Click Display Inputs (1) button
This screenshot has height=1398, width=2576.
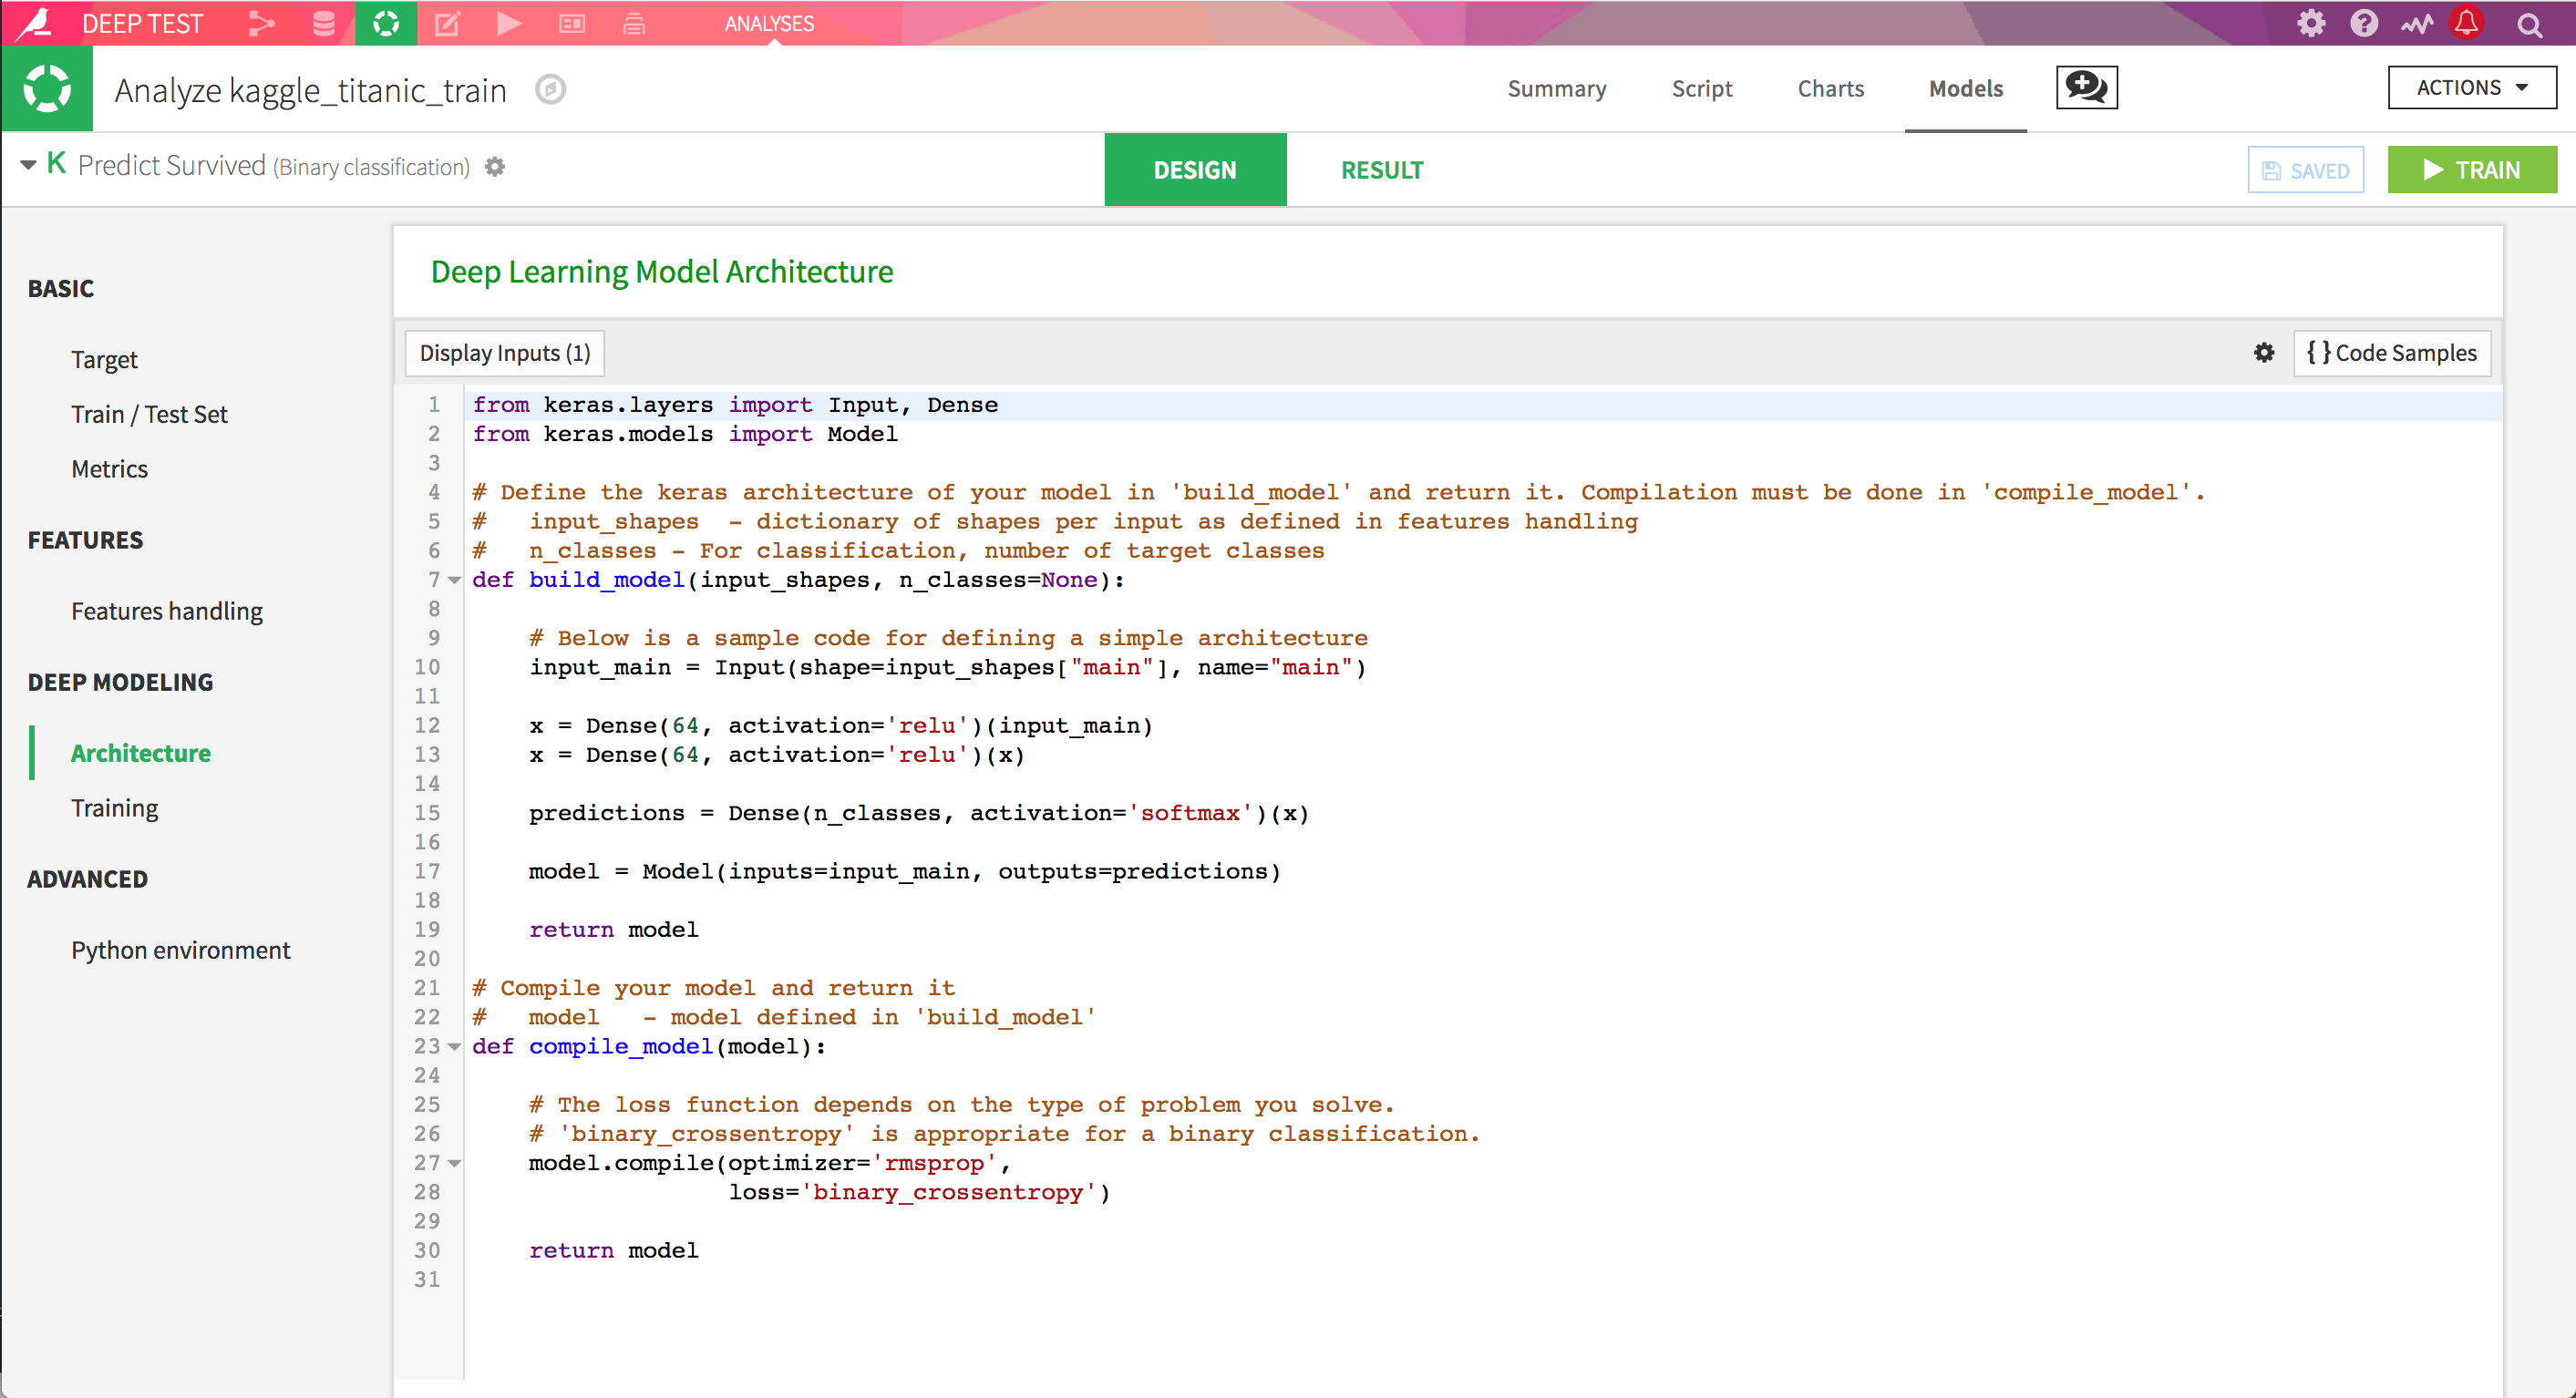pyautogui.click(x=505, y=353)
